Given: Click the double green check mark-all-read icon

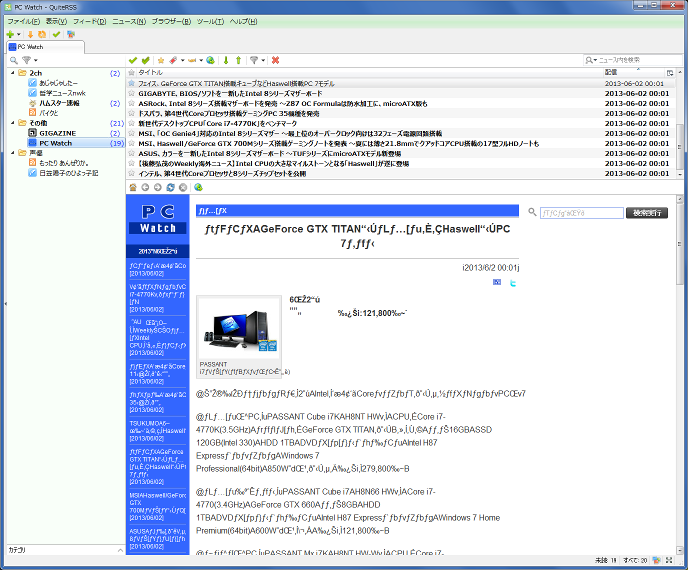Looking at the screenshot, I should pyautogui.click(x=146, y=60).
